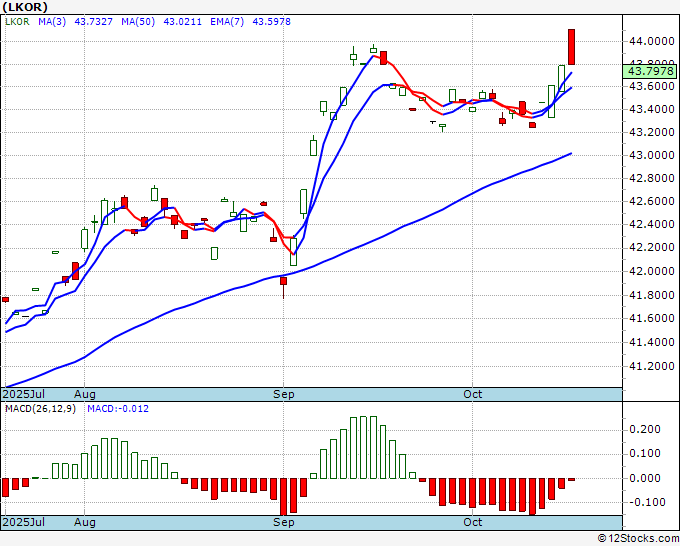Click the Sep marker on MACD timeline
Viewport: 680px width, 546px height.
click(x=284, y=522)
